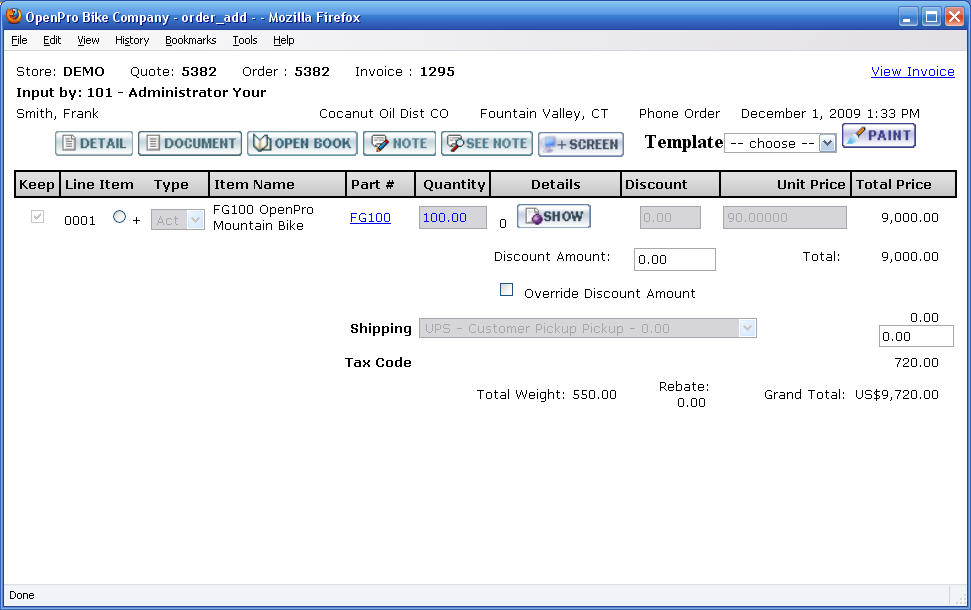Open the Type dropdown showing Act
The width and height of the screenshot is (971, 610).
click(178, 220)
